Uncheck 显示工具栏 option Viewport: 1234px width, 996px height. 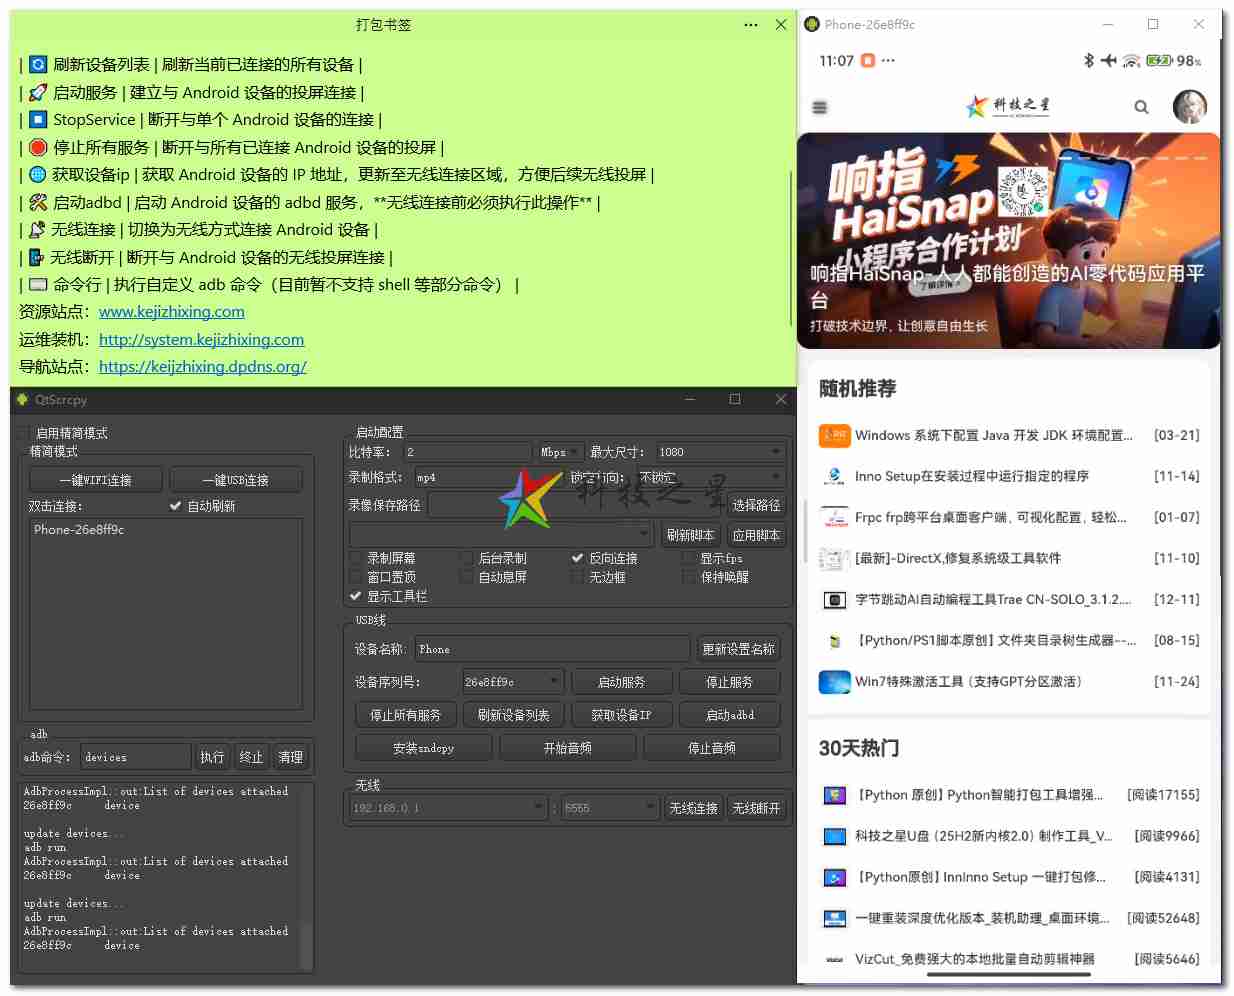[x=356, y=596]
